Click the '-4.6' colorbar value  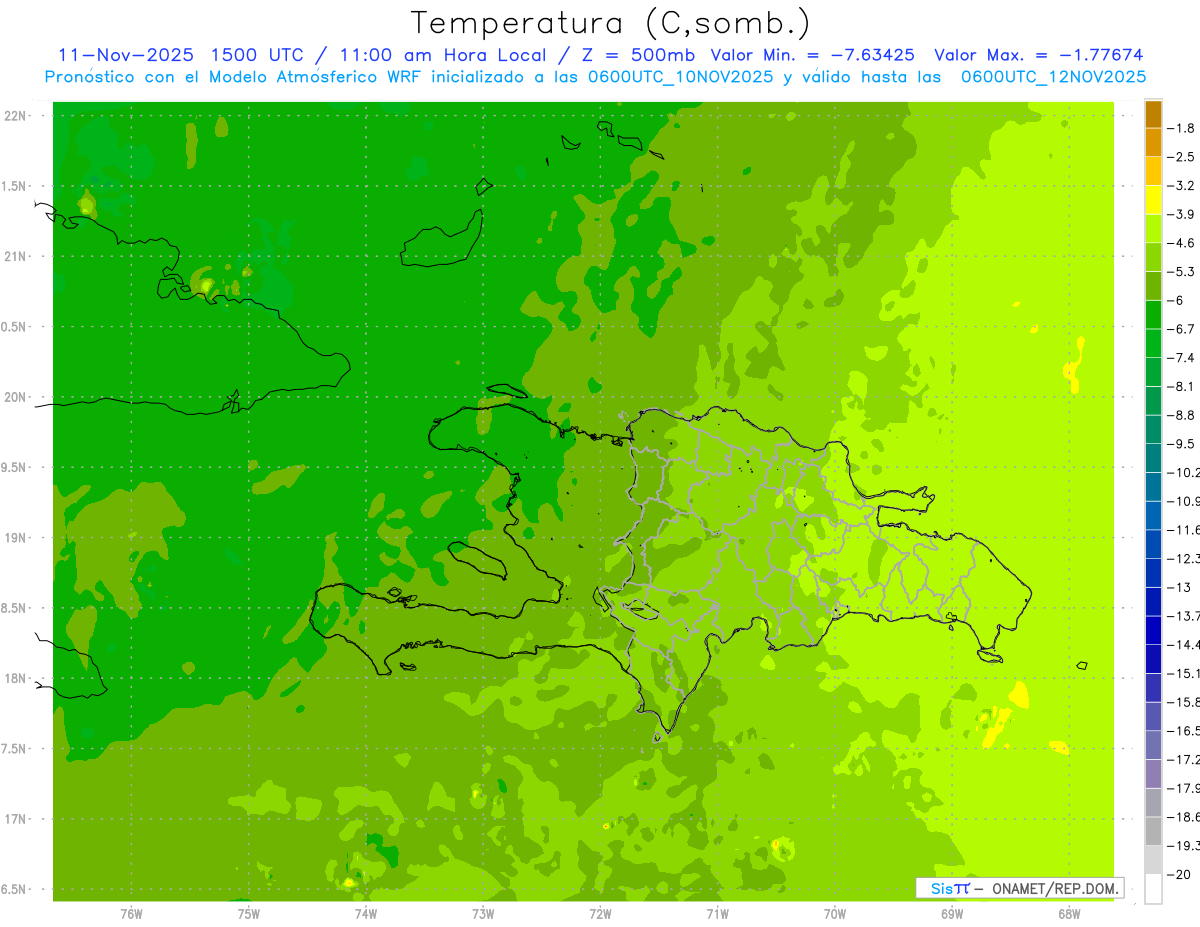(x=1181, y=243)
